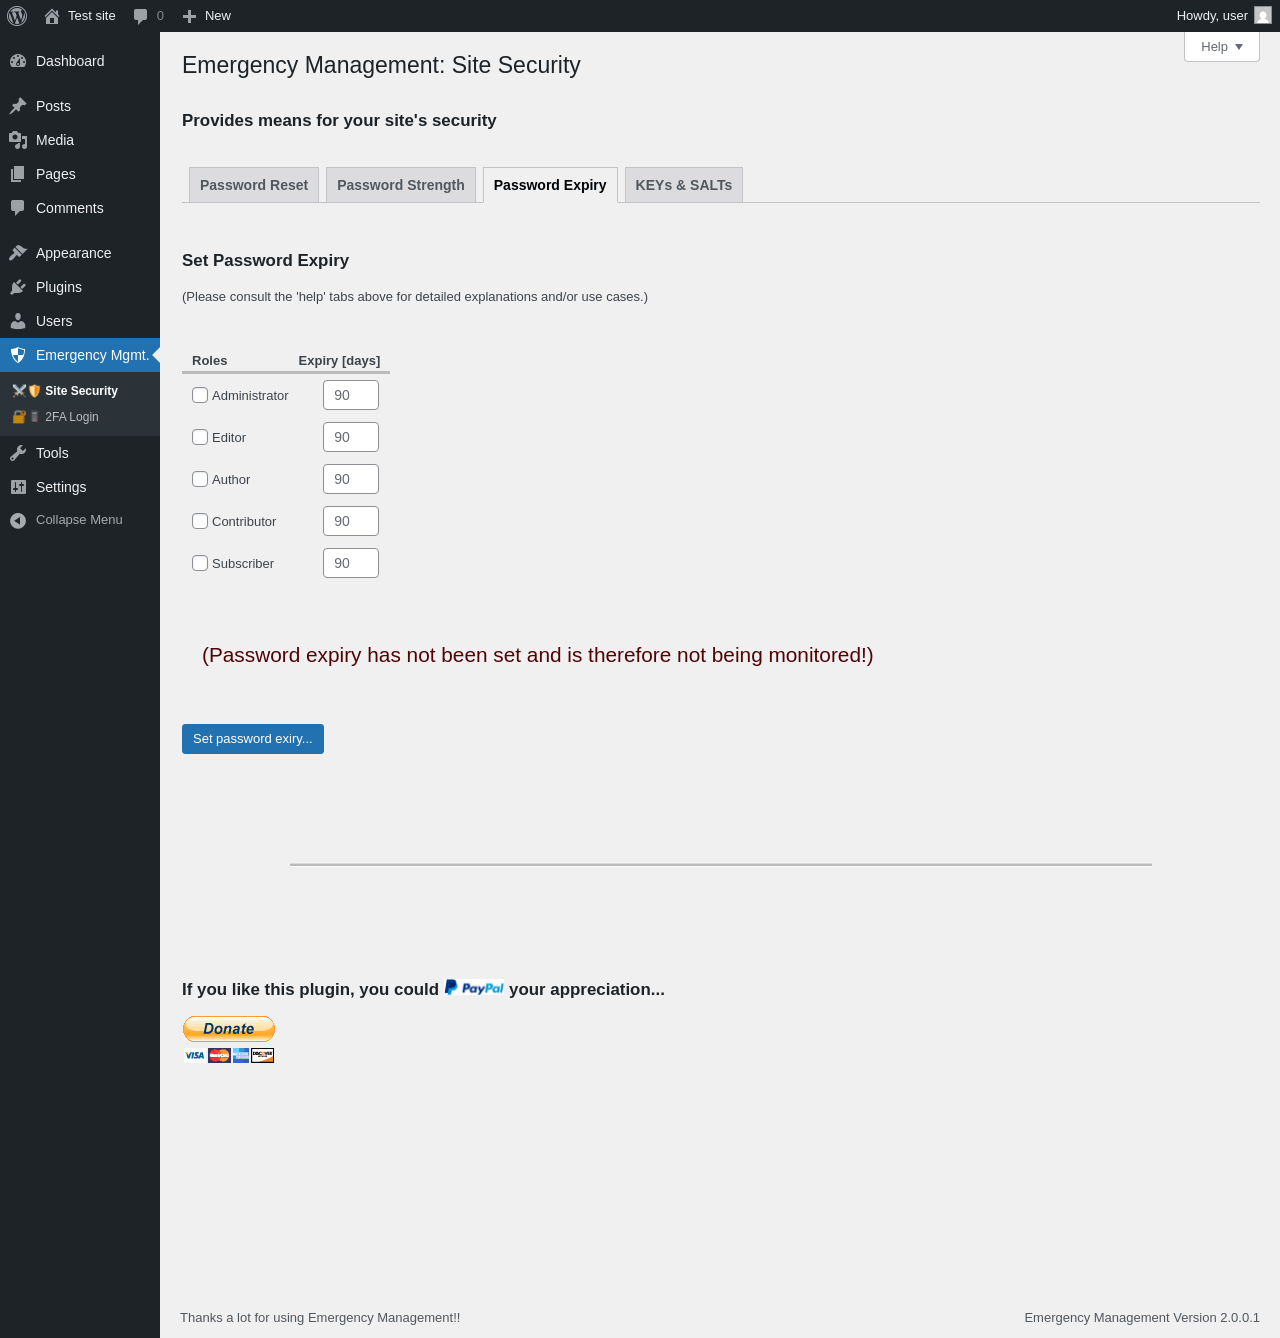The image size is (1280, 1338).
Task: Toggle the Subscriber role checkbox
Action: [x=200, y=563]
